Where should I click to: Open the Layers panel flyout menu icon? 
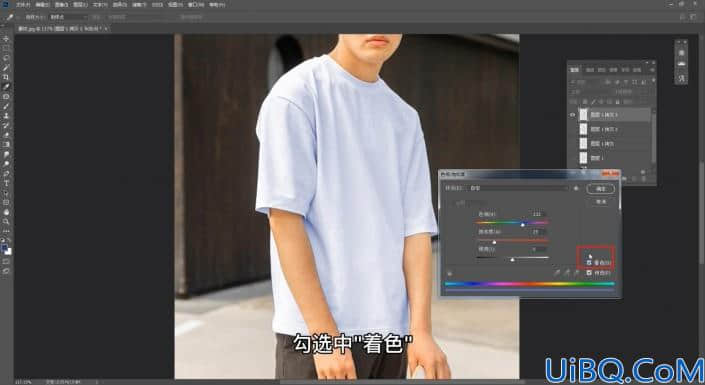click(x=651, y=70)
